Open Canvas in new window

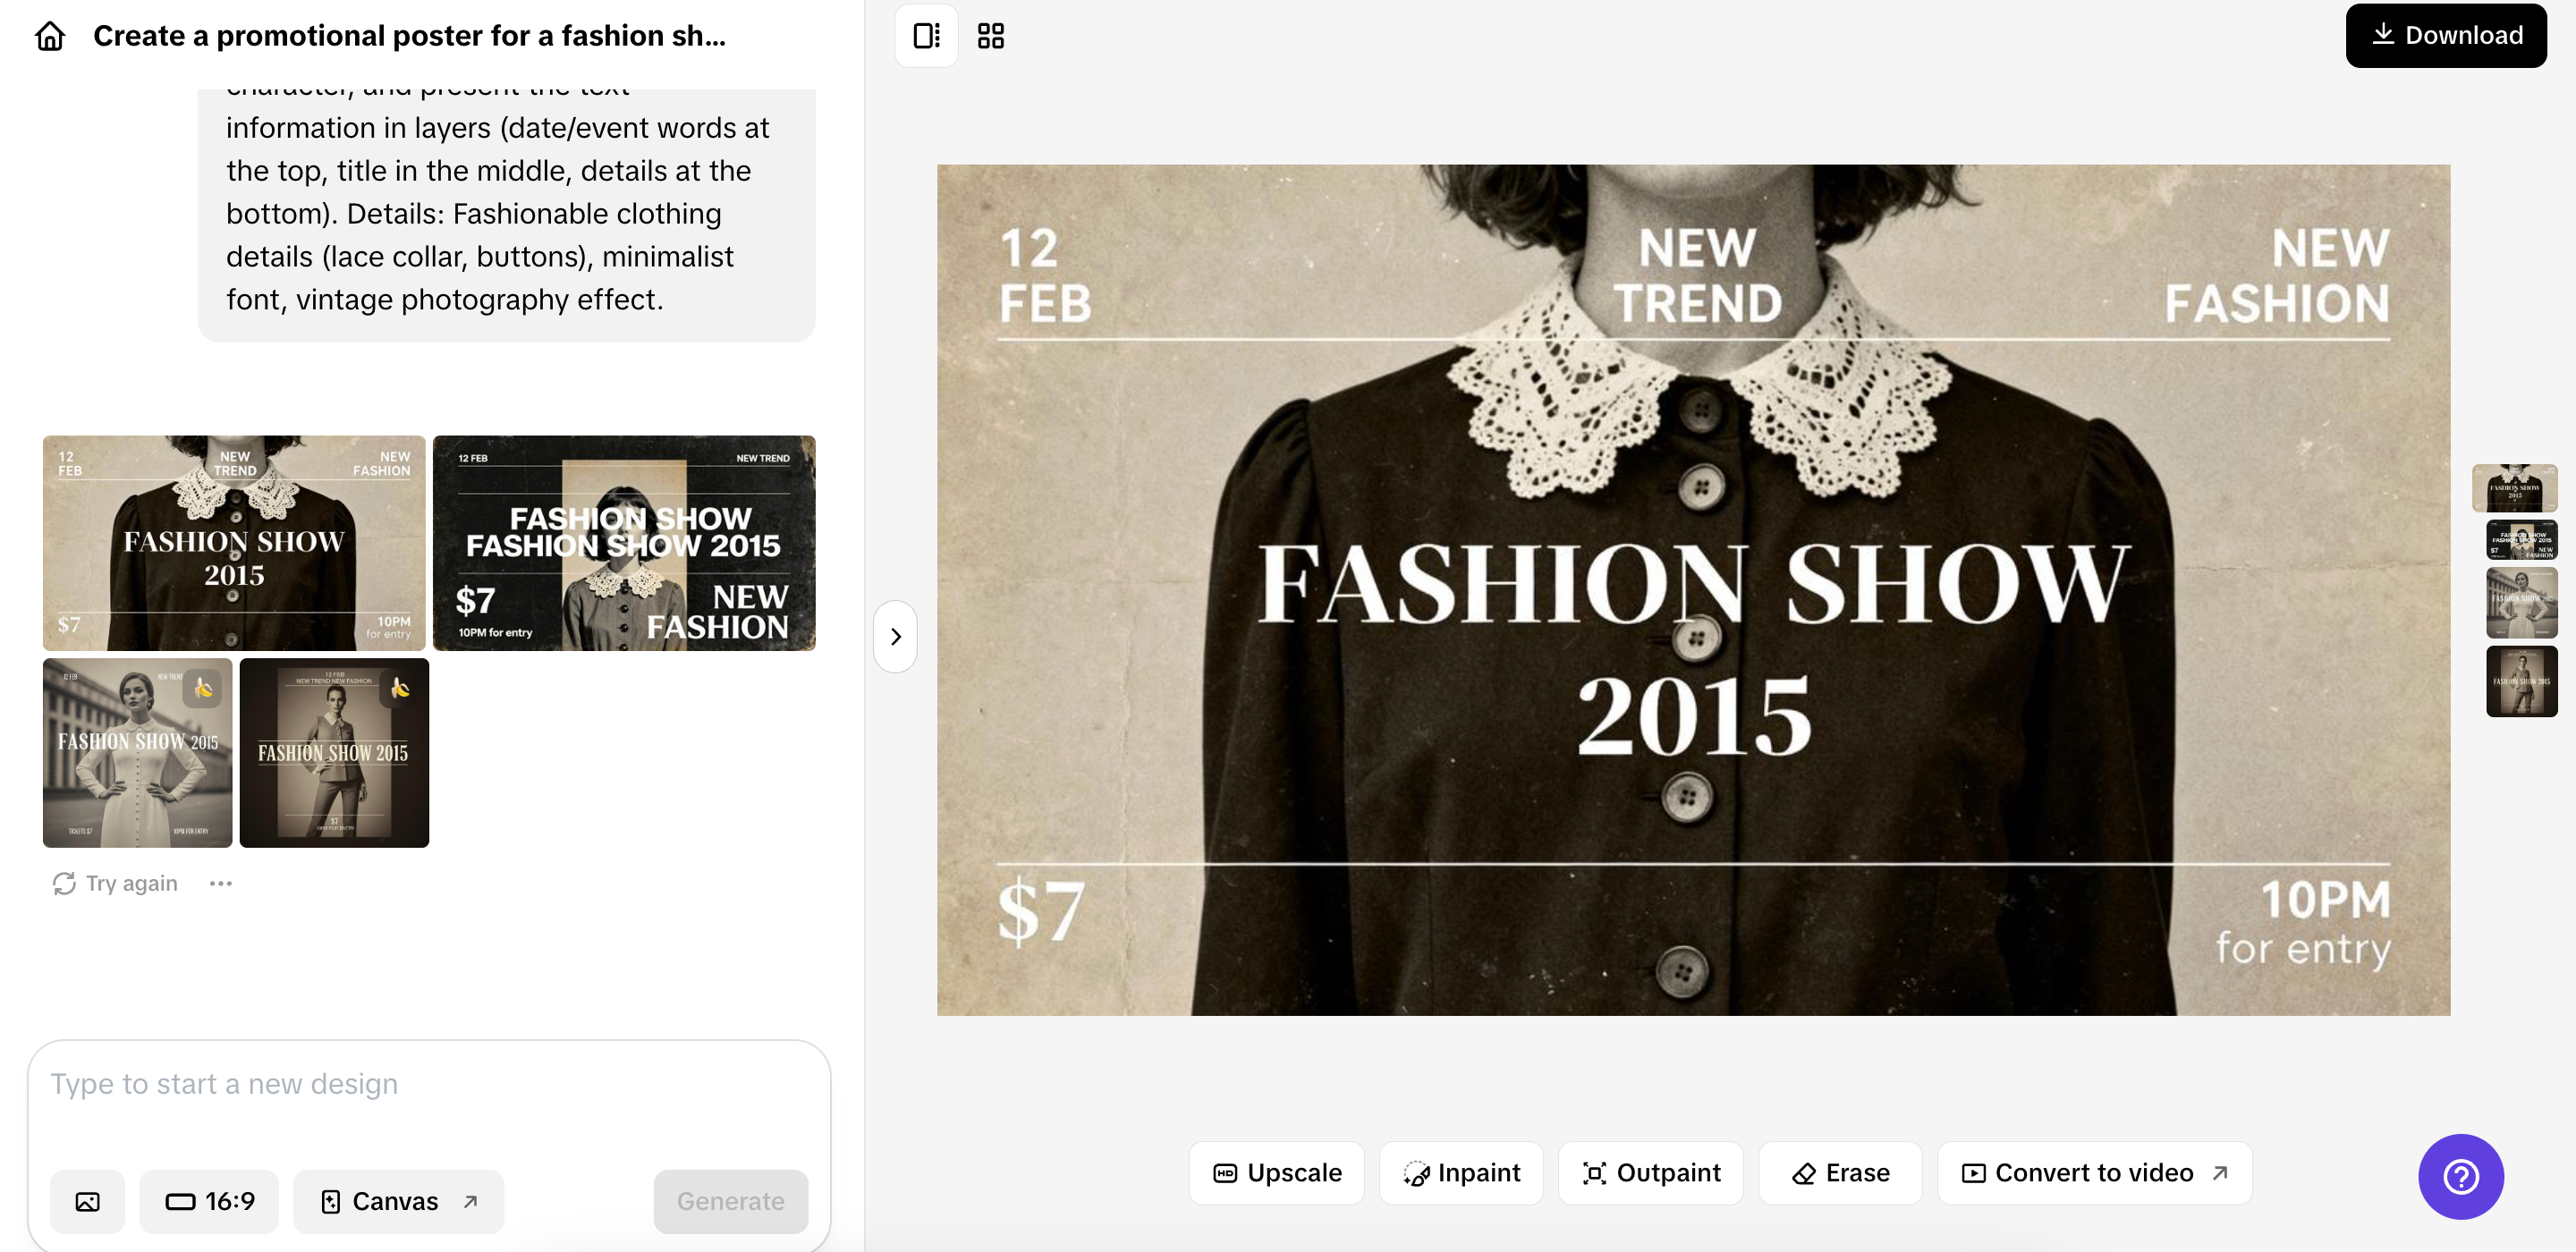[x=398, y=1201]
